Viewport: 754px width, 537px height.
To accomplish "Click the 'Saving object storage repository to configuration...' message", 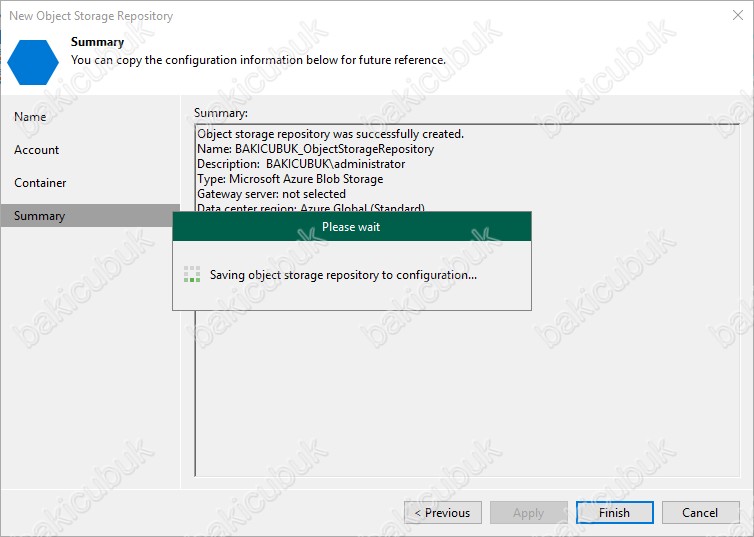I will click(x=343, y=275).
